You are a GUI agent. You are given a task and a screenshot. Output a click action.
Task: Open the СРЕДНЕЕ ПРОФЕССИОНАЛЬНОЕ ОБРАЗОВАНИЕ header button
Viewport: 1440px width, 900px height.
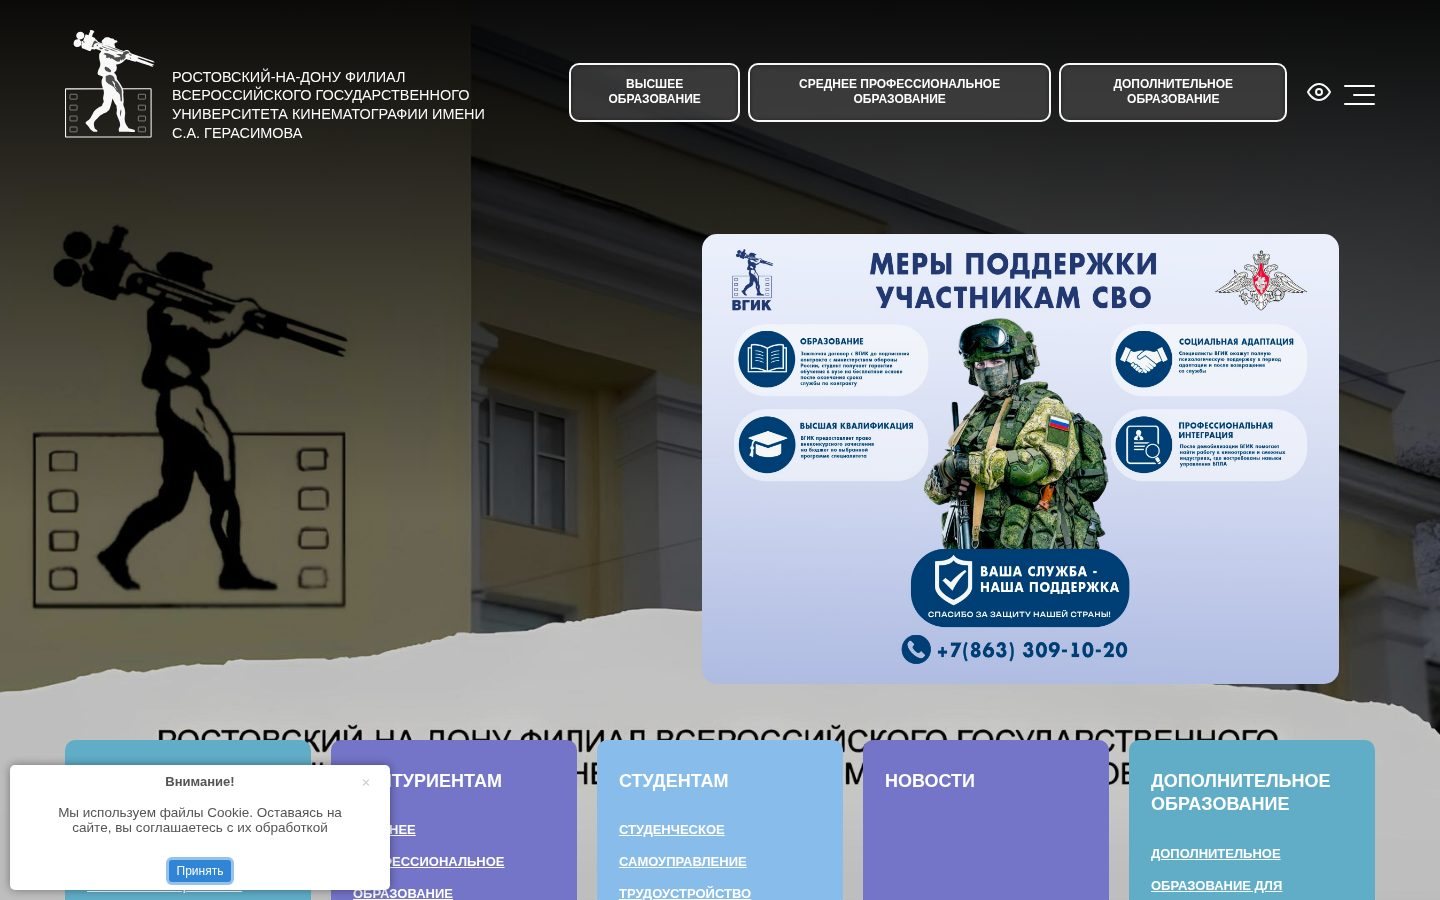coord(899,92)
